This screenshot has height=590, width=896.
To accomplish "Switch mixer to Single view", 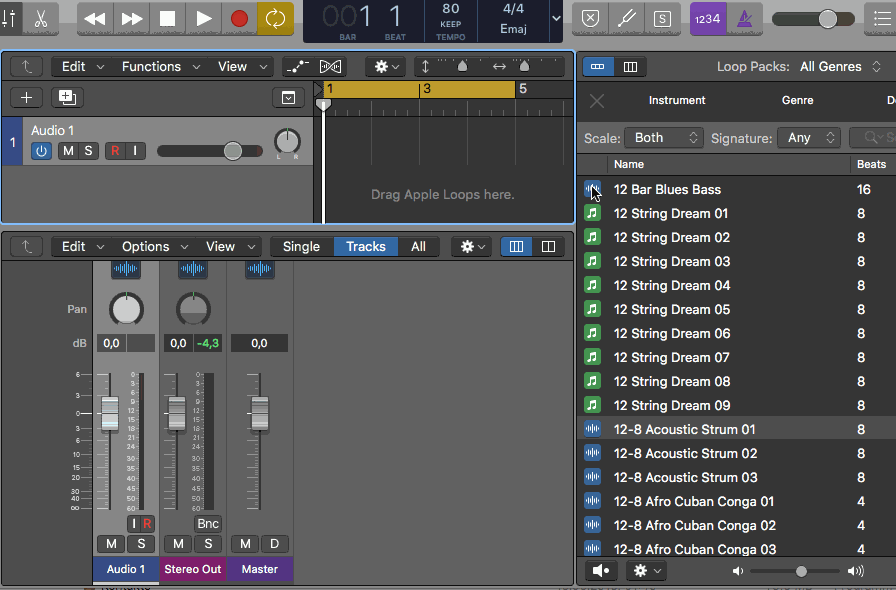I will [301, 247].
